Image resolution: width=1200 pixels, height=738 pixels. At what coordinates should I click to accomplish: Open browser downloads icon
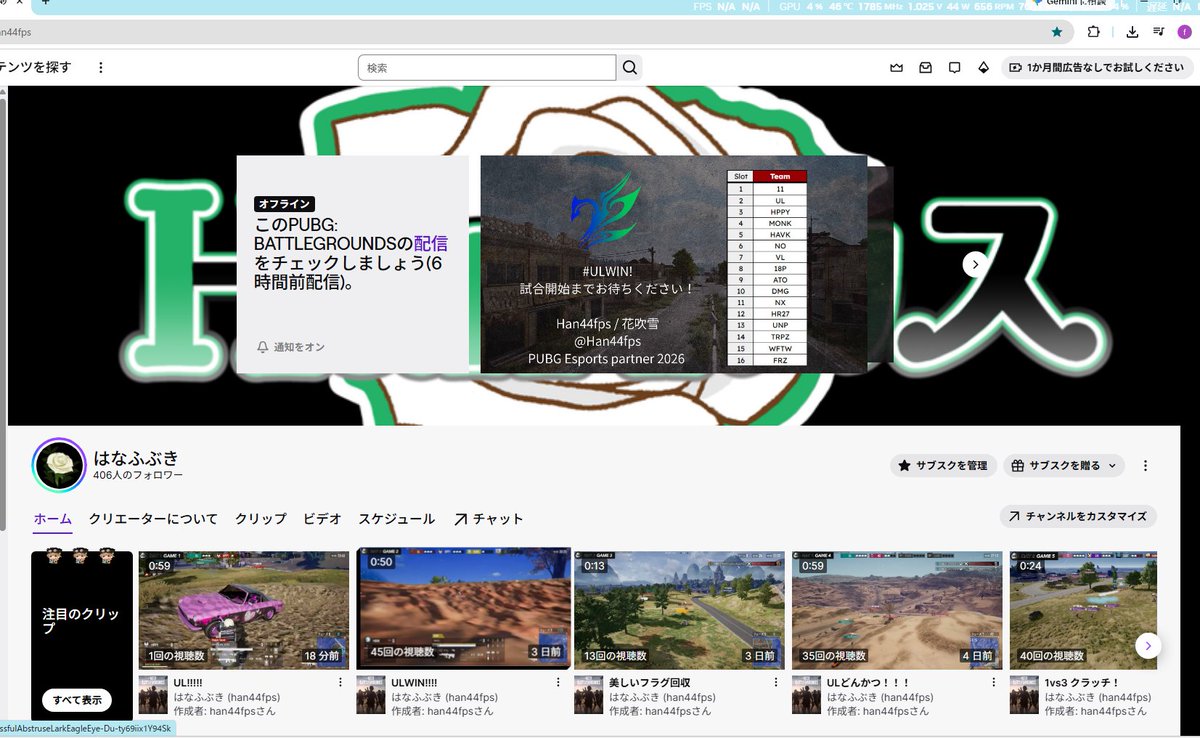click(1132, 32)
